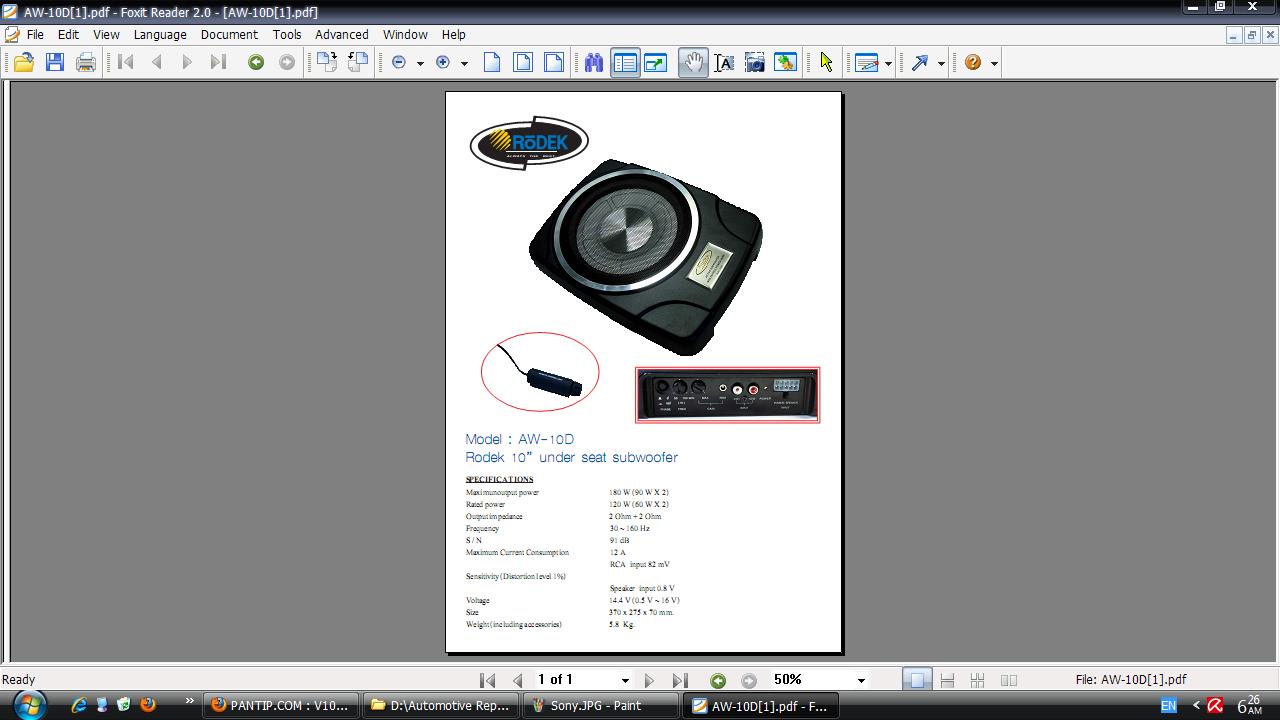The height and width of the screenshot is (720, 1280).
Task: Click the Open file folder icon
Action: tap(24, 63)
